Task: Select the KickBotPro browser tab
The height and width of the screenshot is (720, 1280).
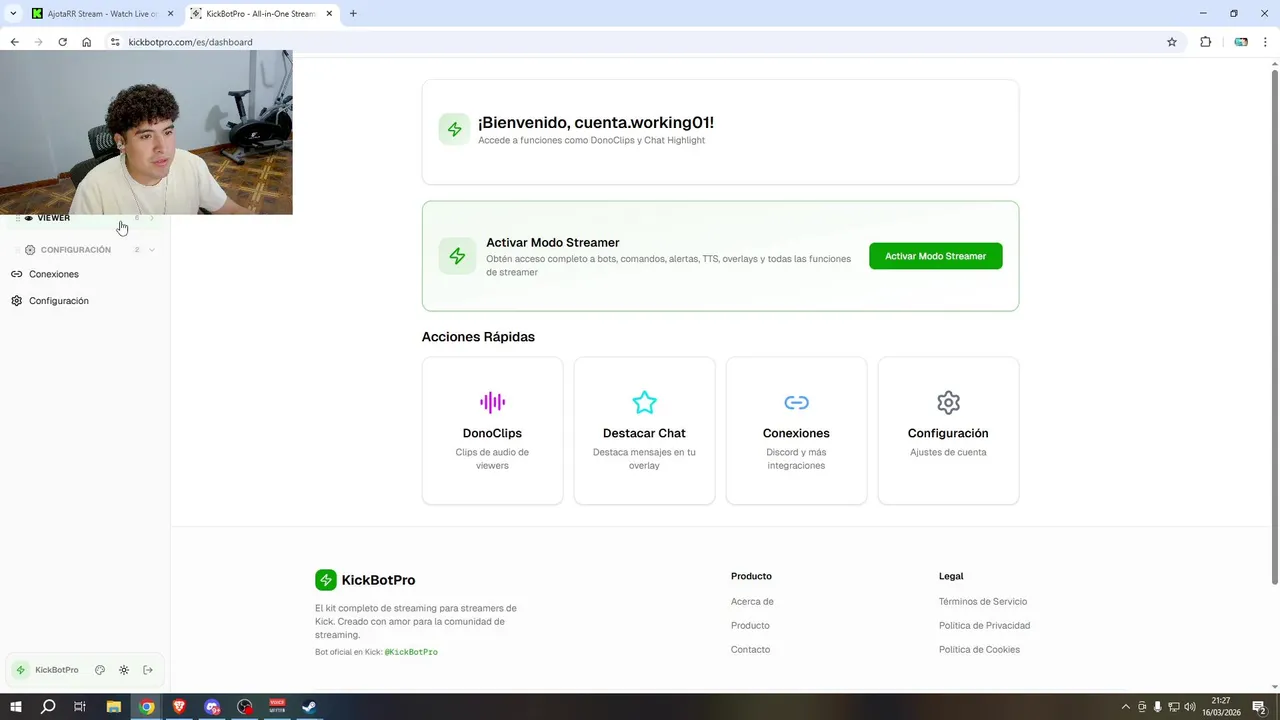Action: [x=262, y=14]
